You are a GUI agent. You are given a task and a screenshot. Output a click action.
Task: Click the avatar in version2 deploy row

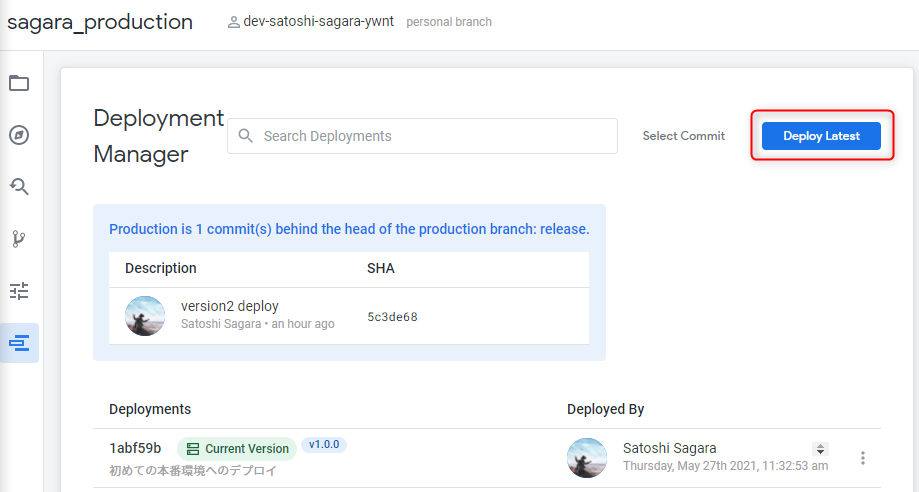point(145,316)
